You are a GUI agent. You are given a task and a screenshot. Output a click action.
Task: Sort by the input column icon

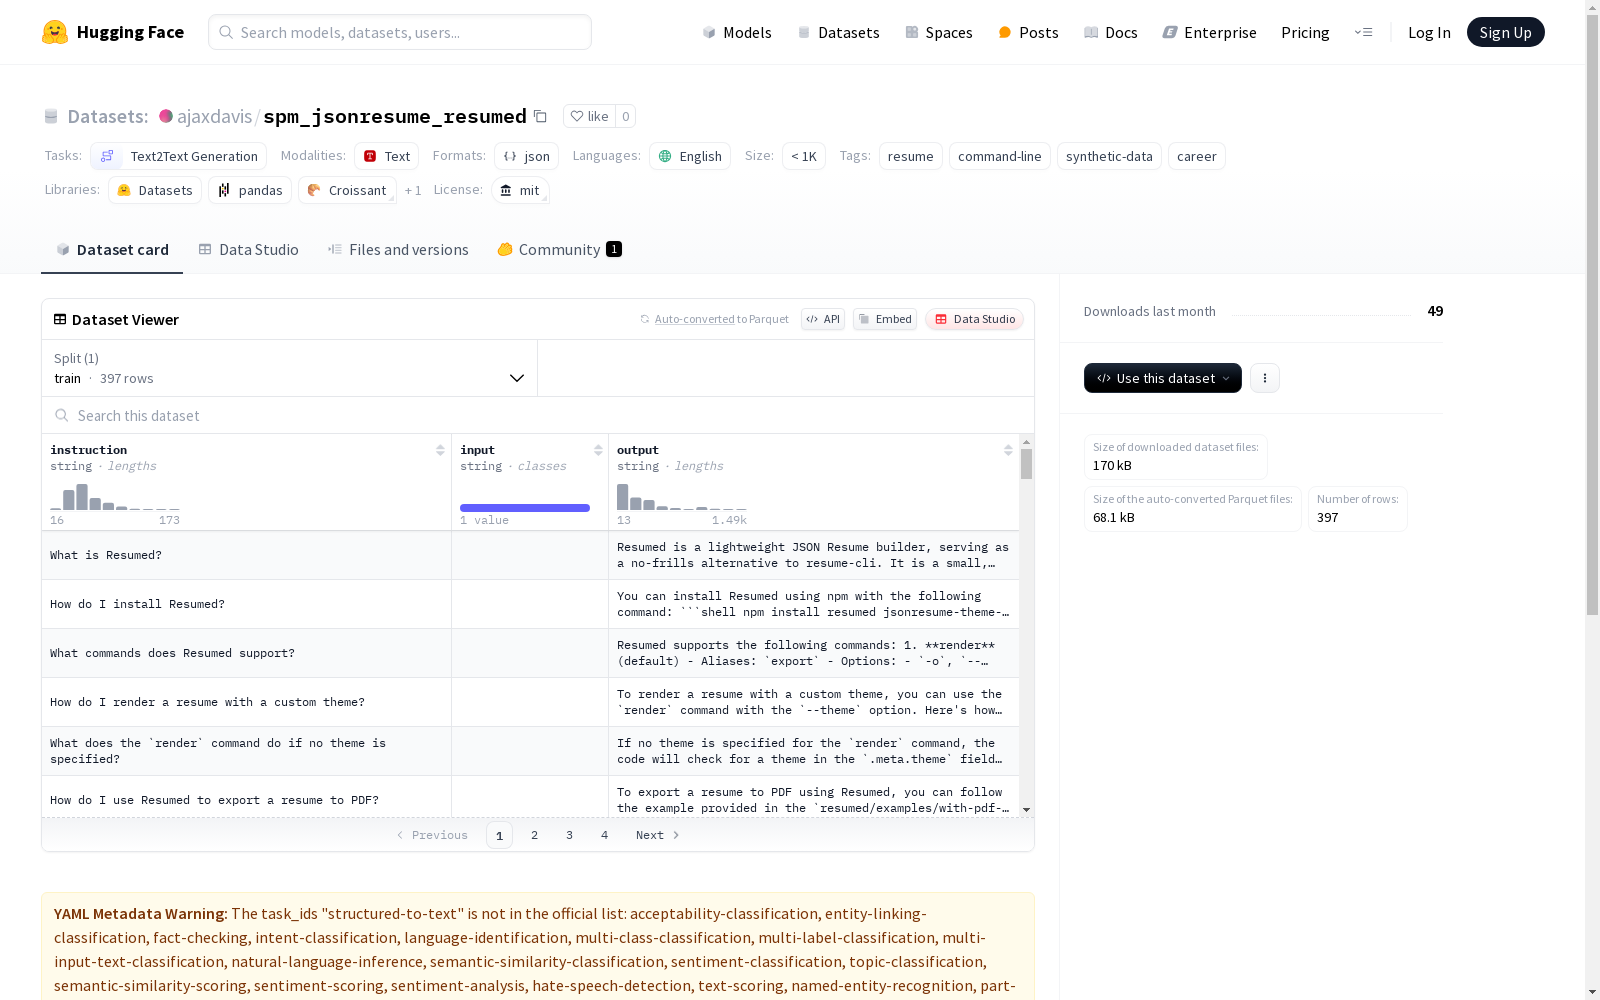(598, 450)
